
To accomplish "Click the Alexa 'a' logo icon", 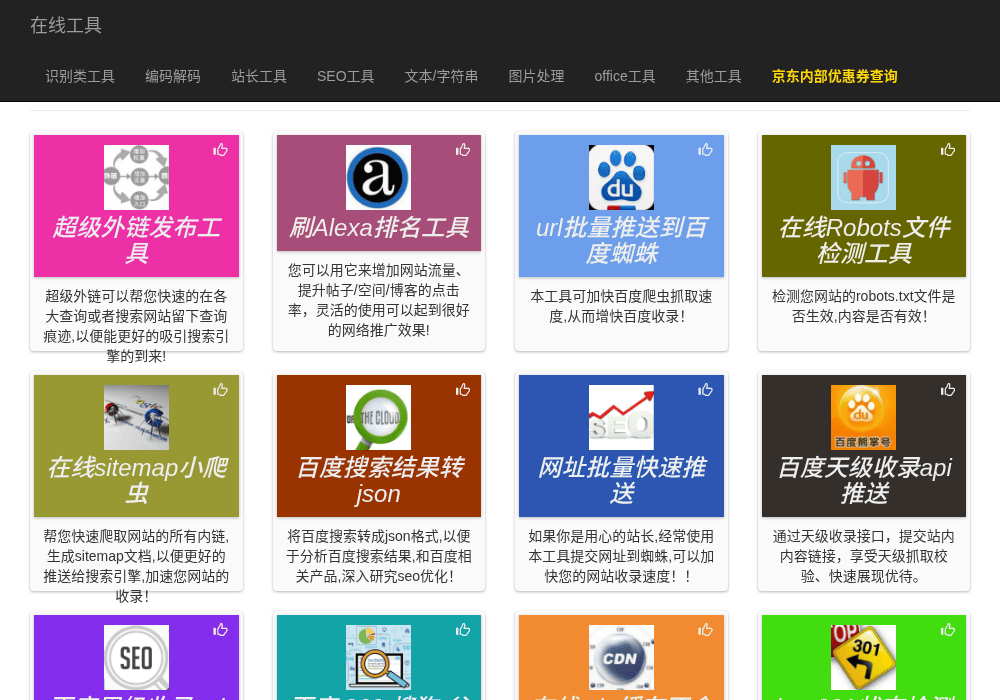I will [x=378, y=177].
